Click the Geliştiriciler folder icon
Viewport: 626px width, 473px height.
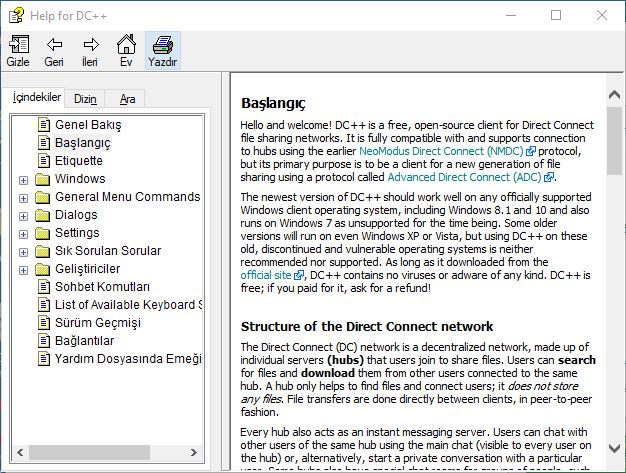pyautogui.click(x=42, y=269)
